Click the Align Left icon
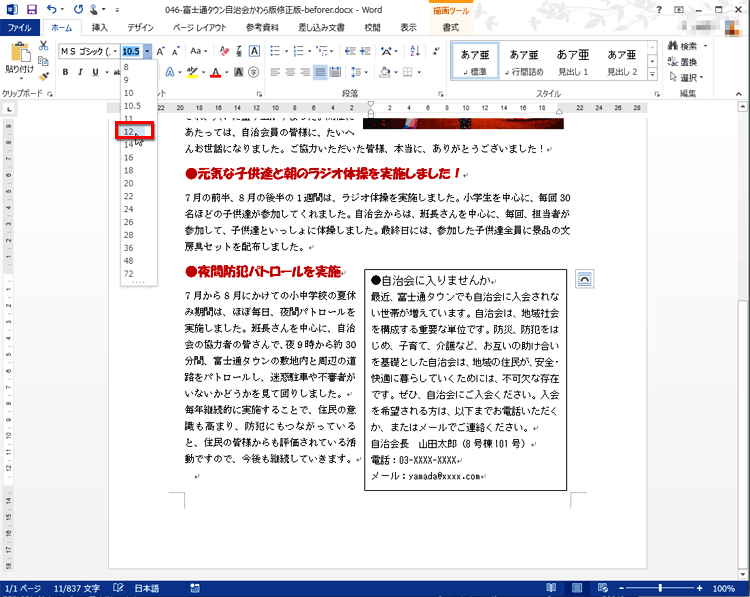The width and height of the screenshot is (750, 597). point(275,72)
